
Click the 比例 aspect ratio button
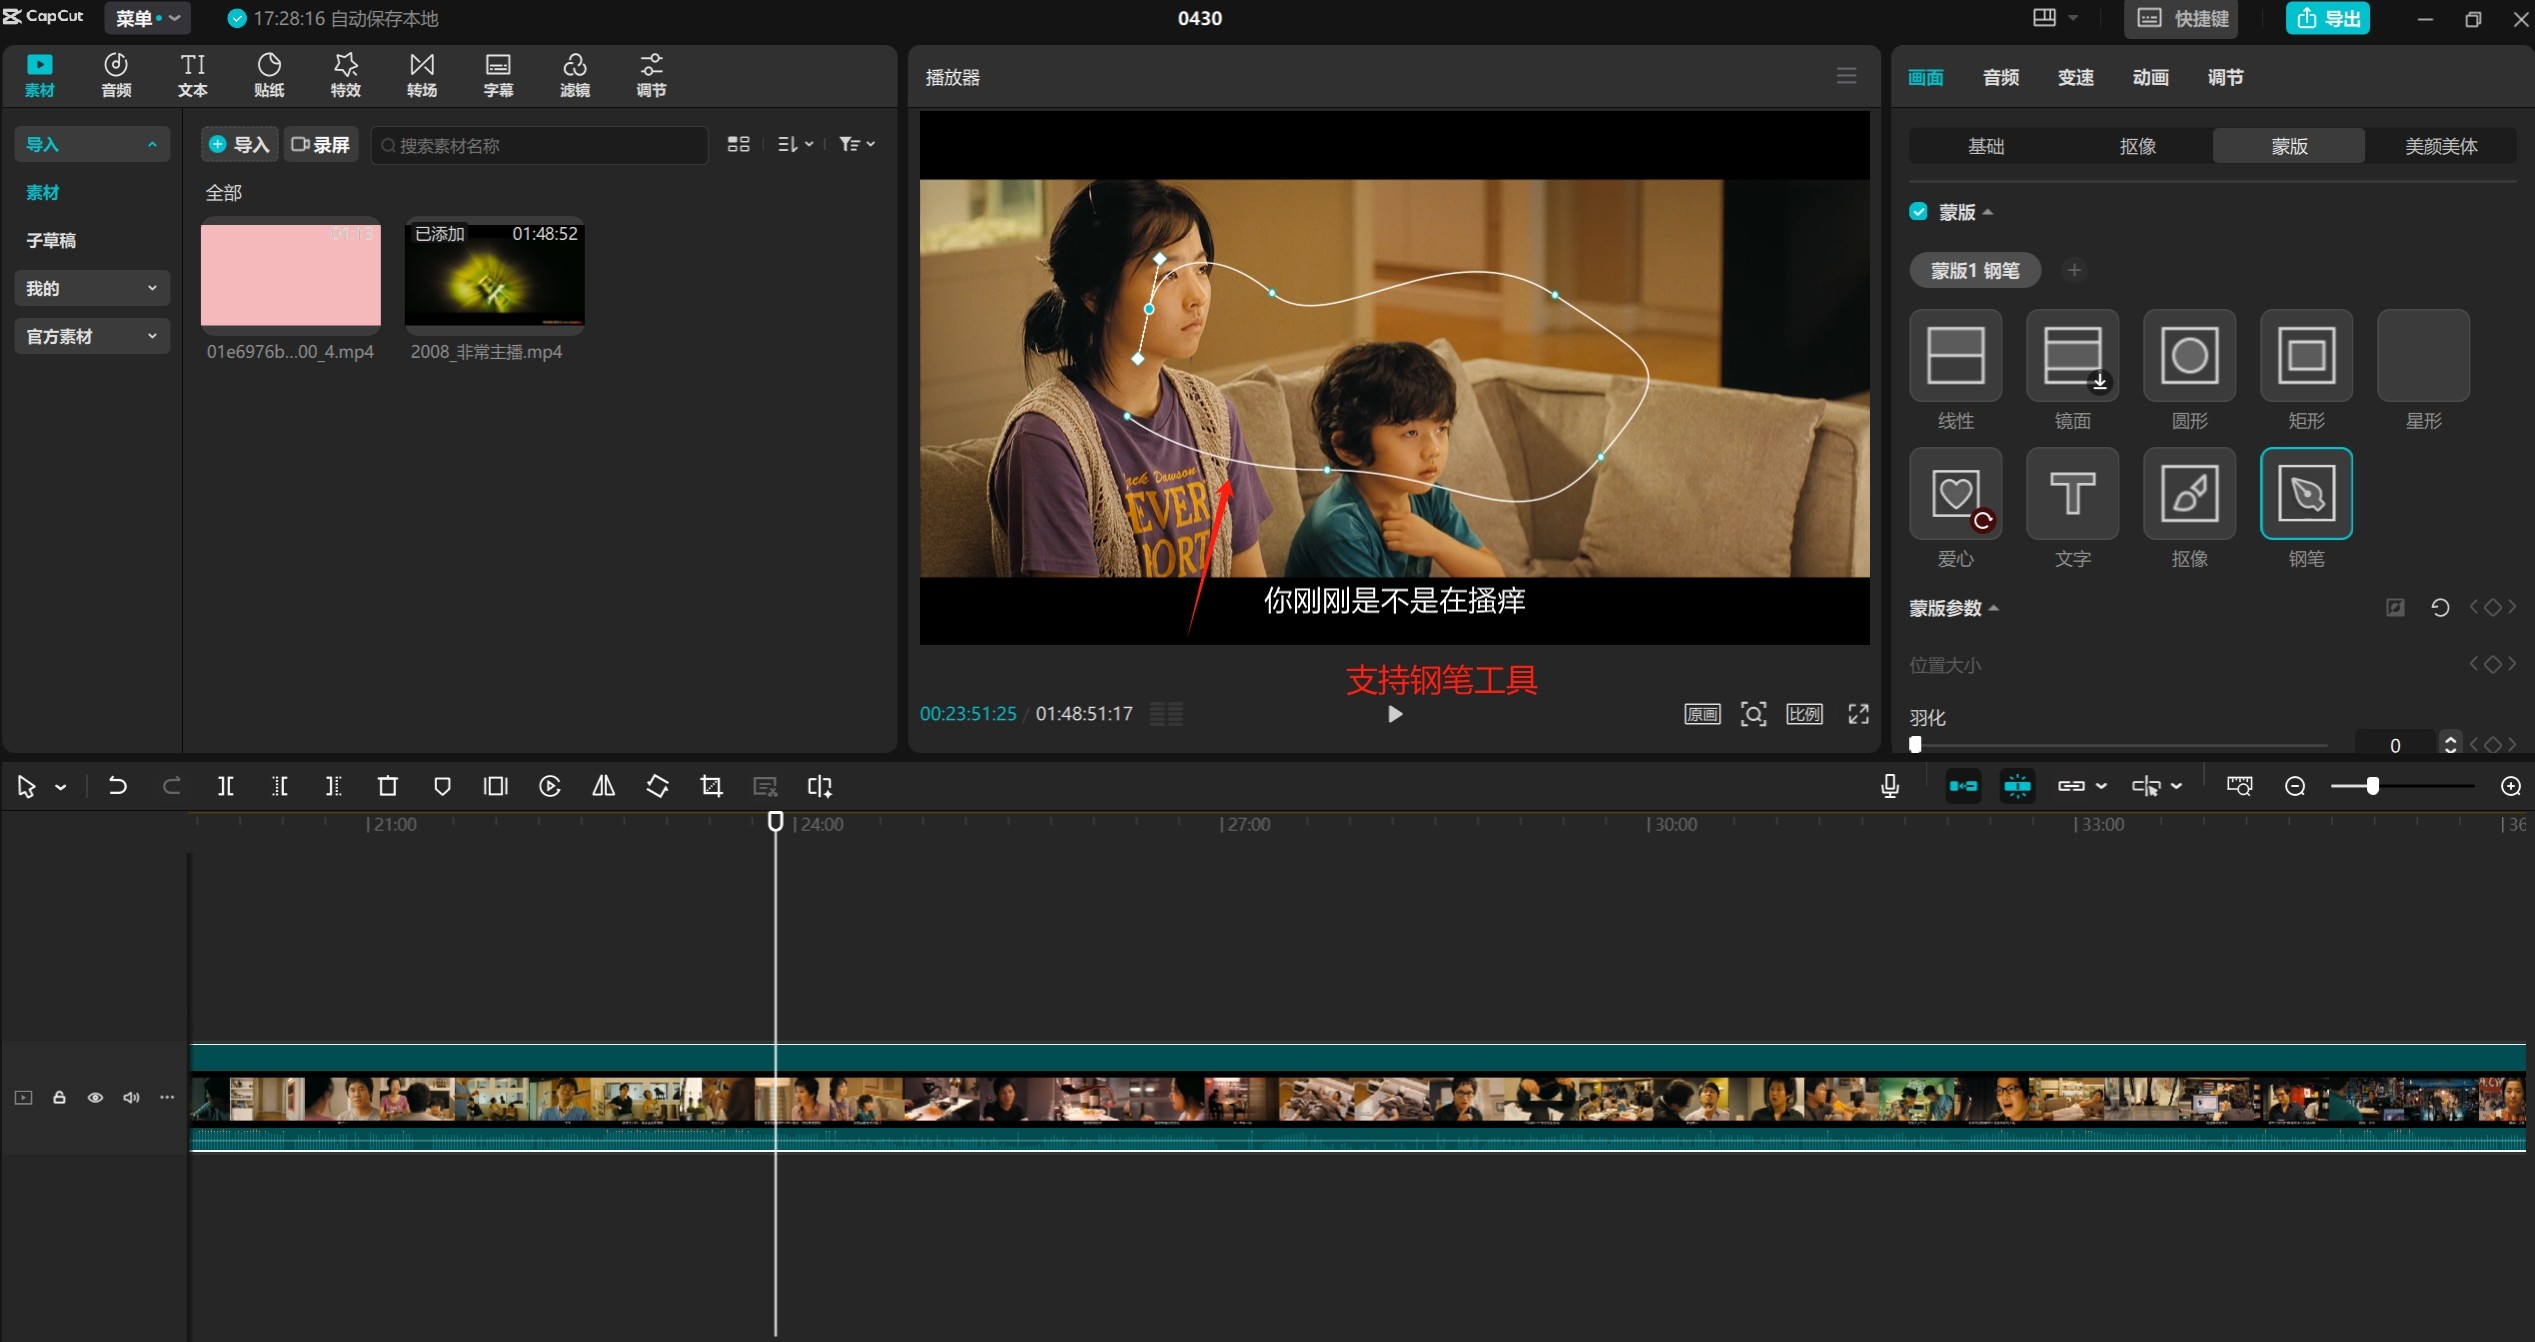pos(1804,713)
